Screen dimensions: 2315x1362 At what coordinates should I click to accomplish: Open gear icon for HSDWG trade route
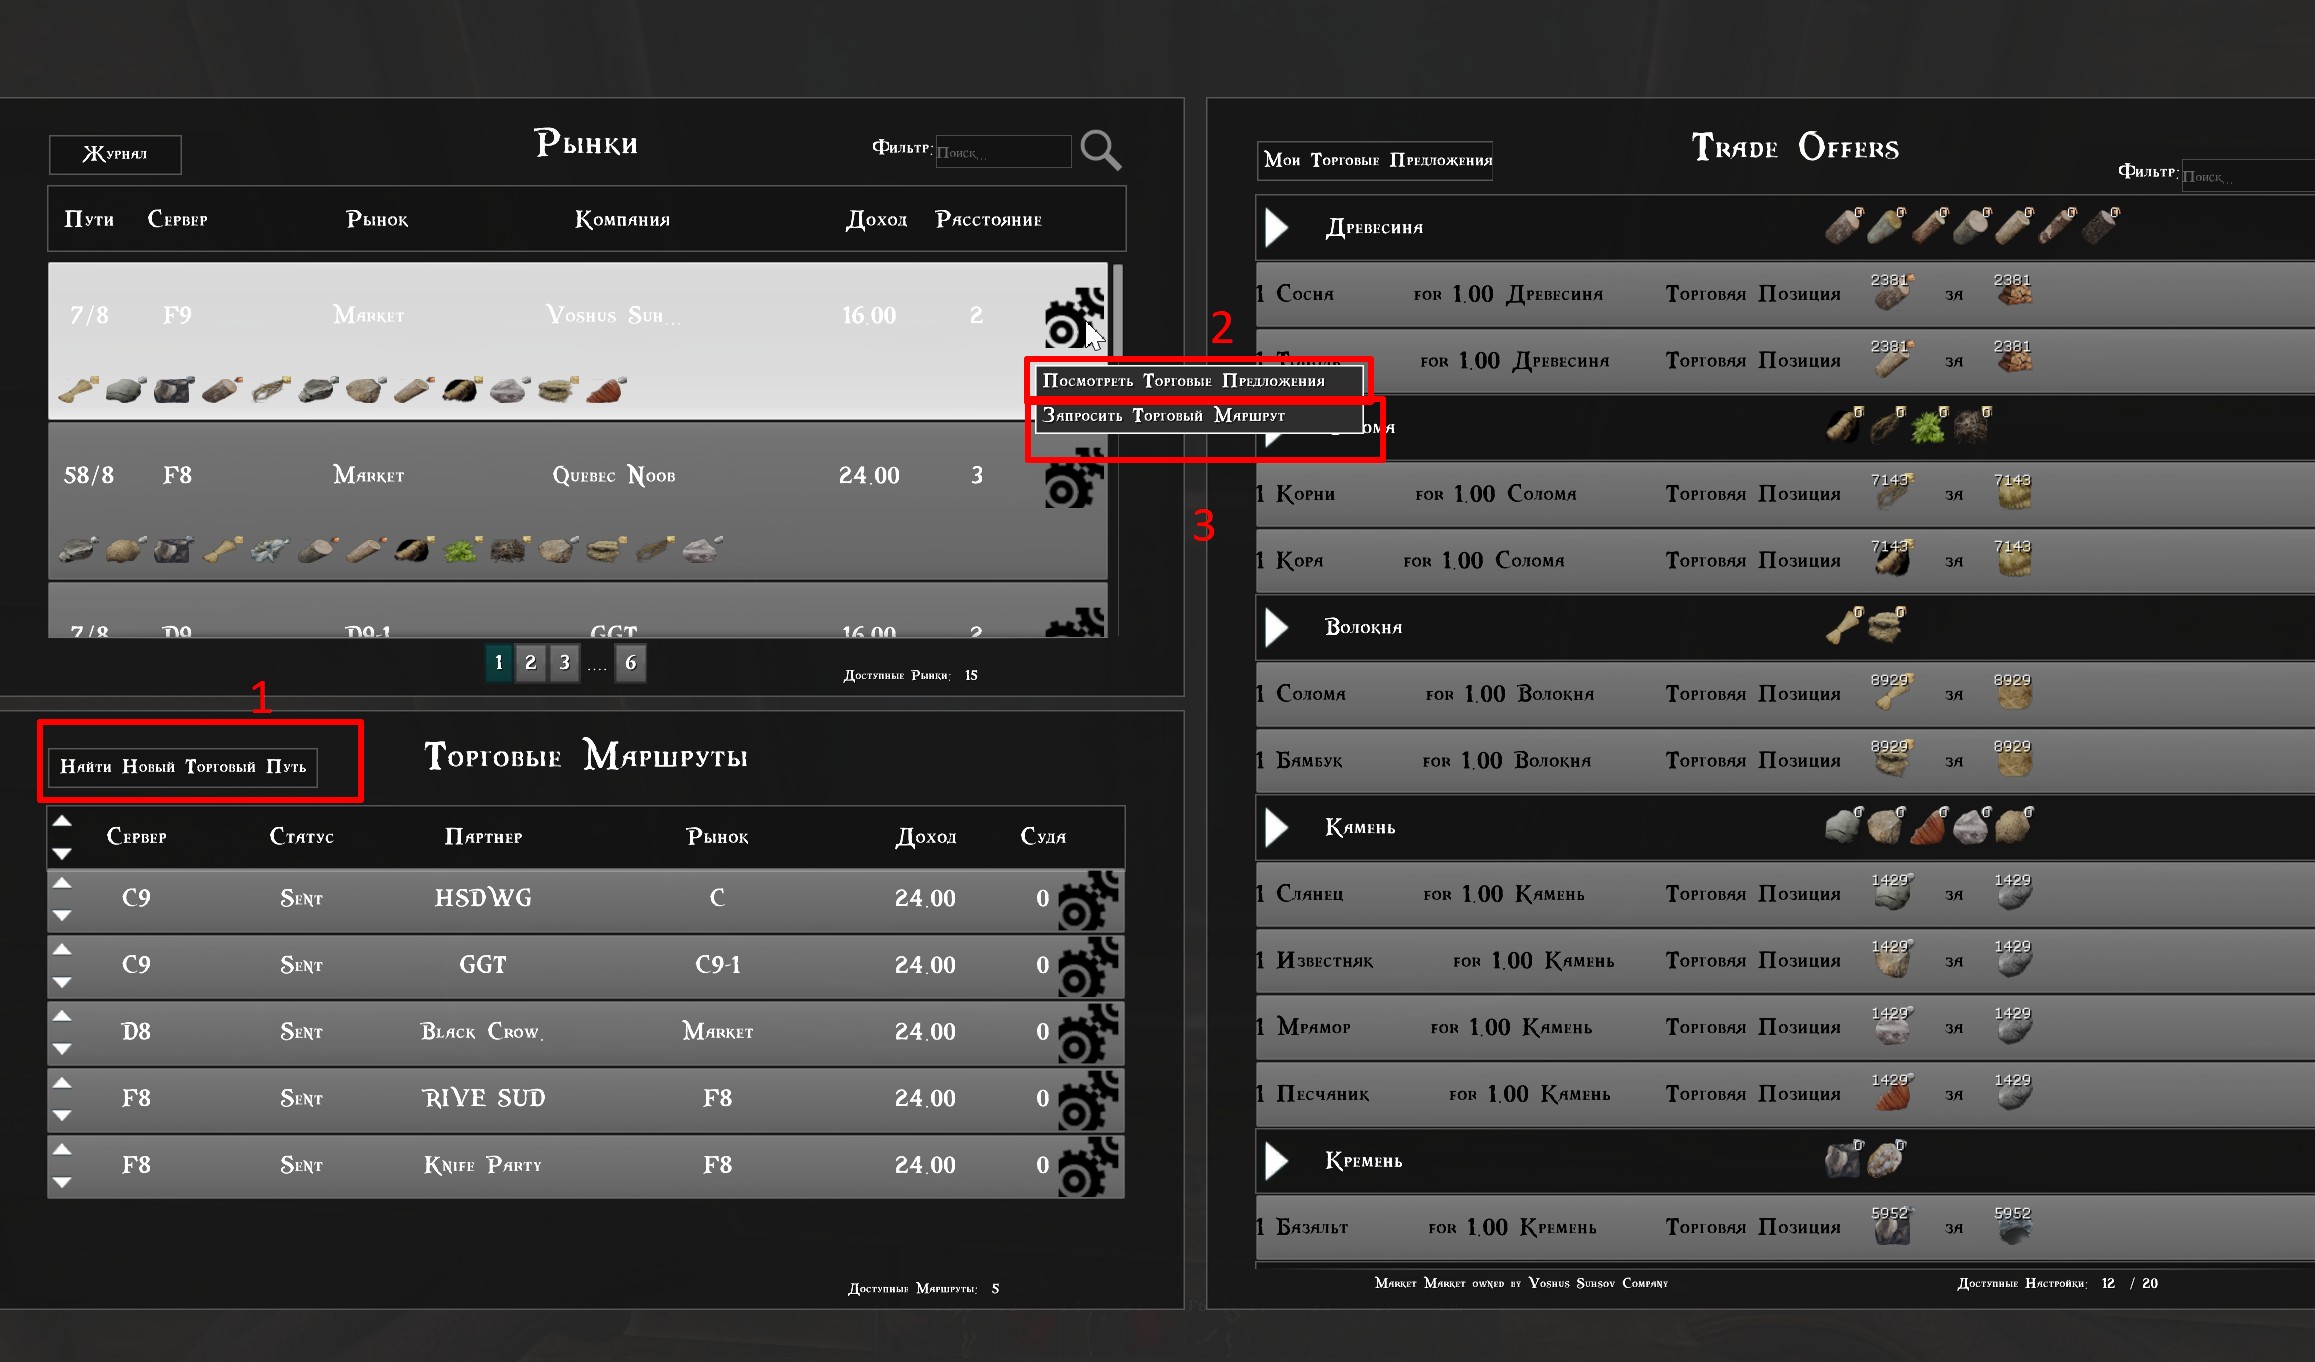[1086, 899]
